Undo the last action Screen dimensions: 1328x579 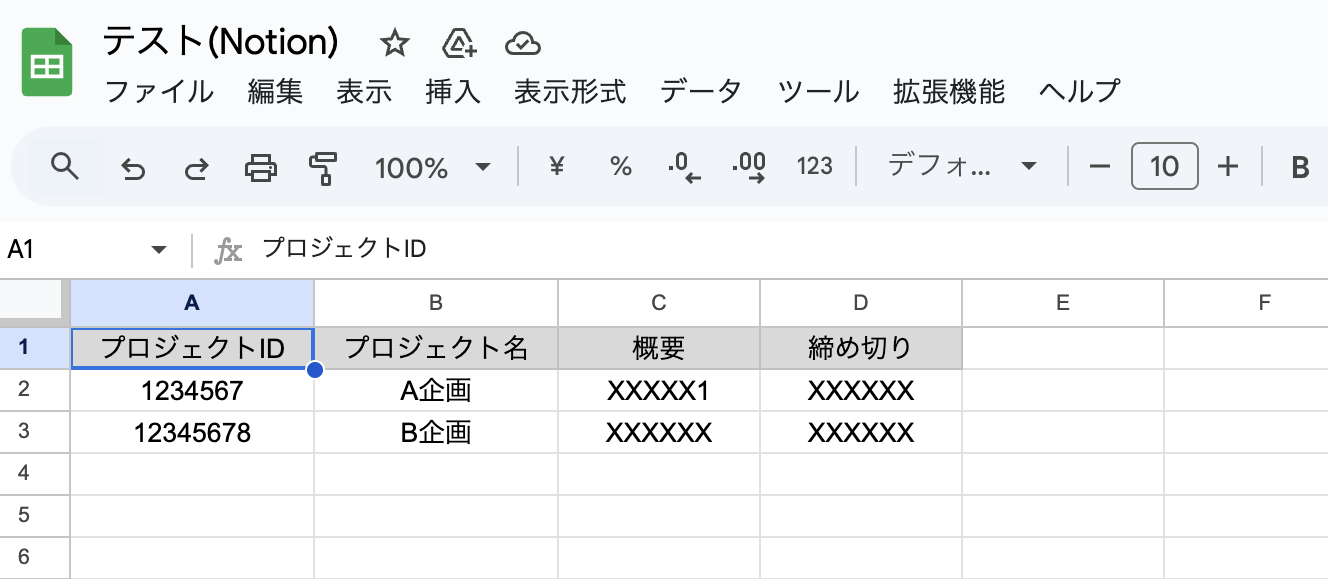[132, 168]
